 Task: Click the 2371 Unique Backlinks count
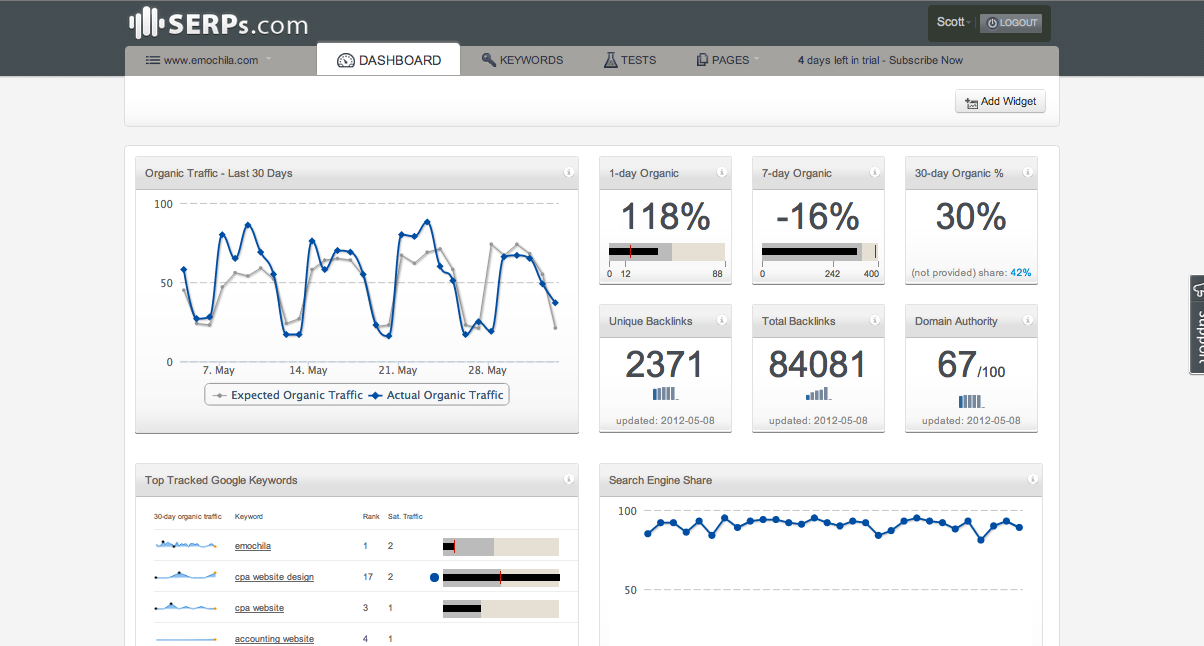(x=665, y=365)
